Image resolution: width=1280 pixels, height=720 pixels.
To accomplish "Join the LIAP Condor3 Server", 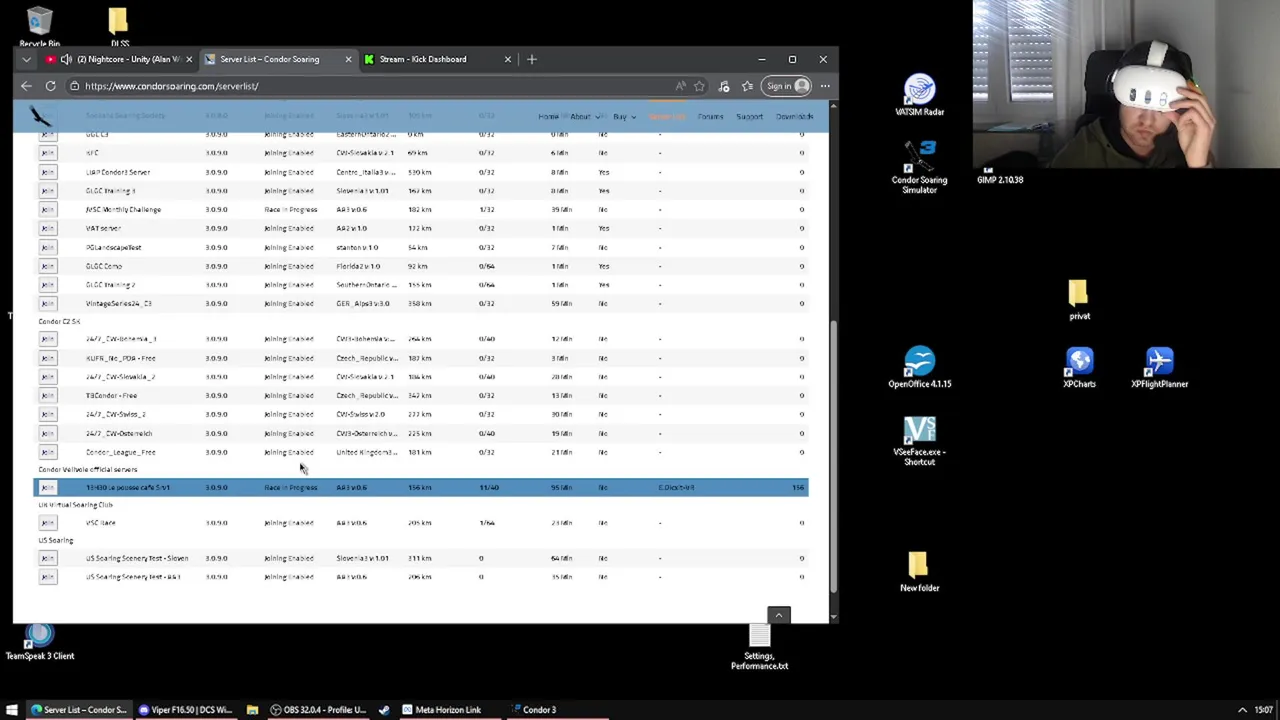I will click(47, 172).
